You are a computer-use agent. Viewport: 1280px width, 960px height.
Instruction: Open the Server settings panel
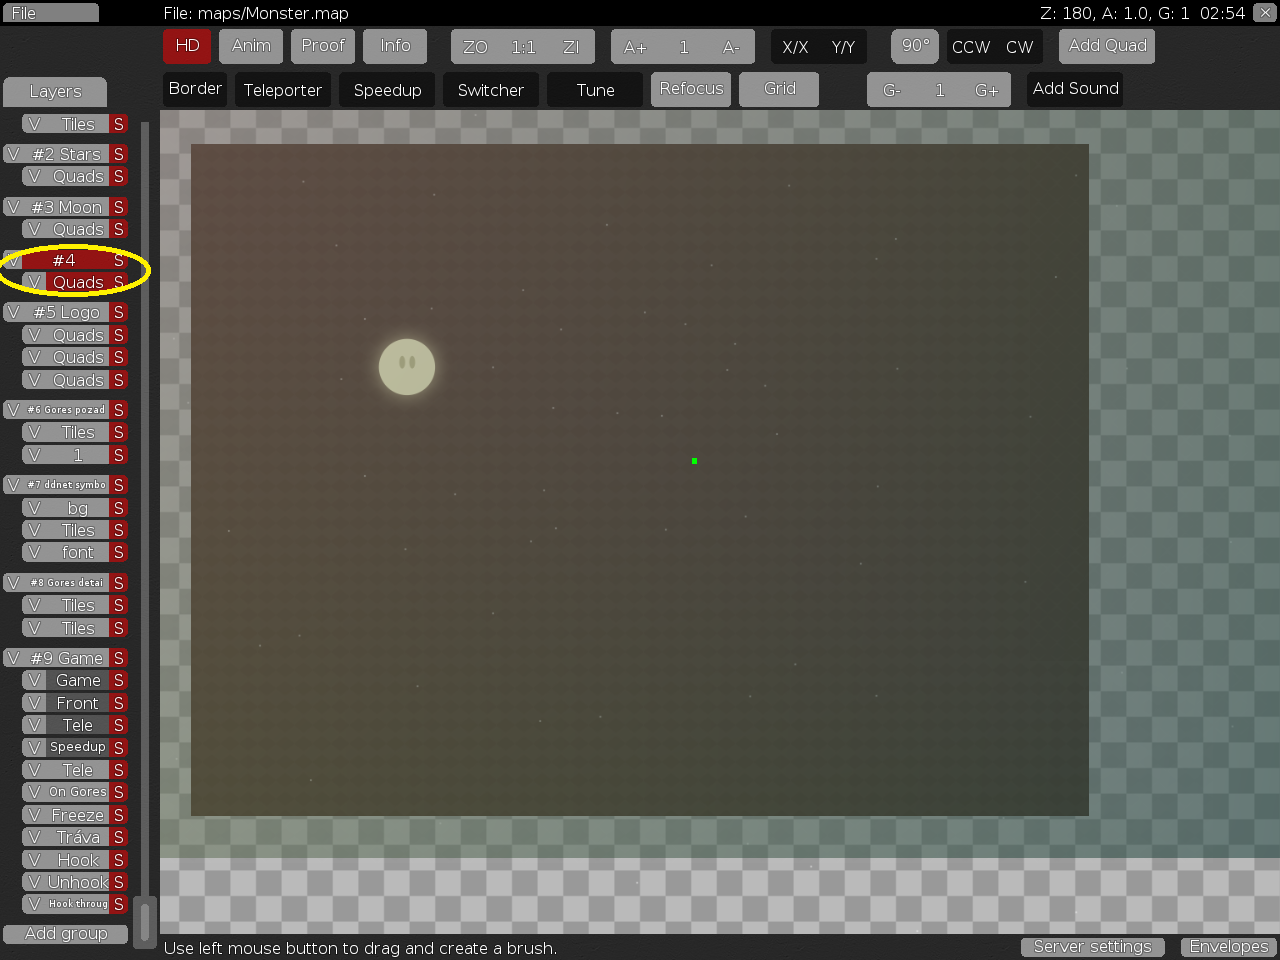coord(1092,946)
